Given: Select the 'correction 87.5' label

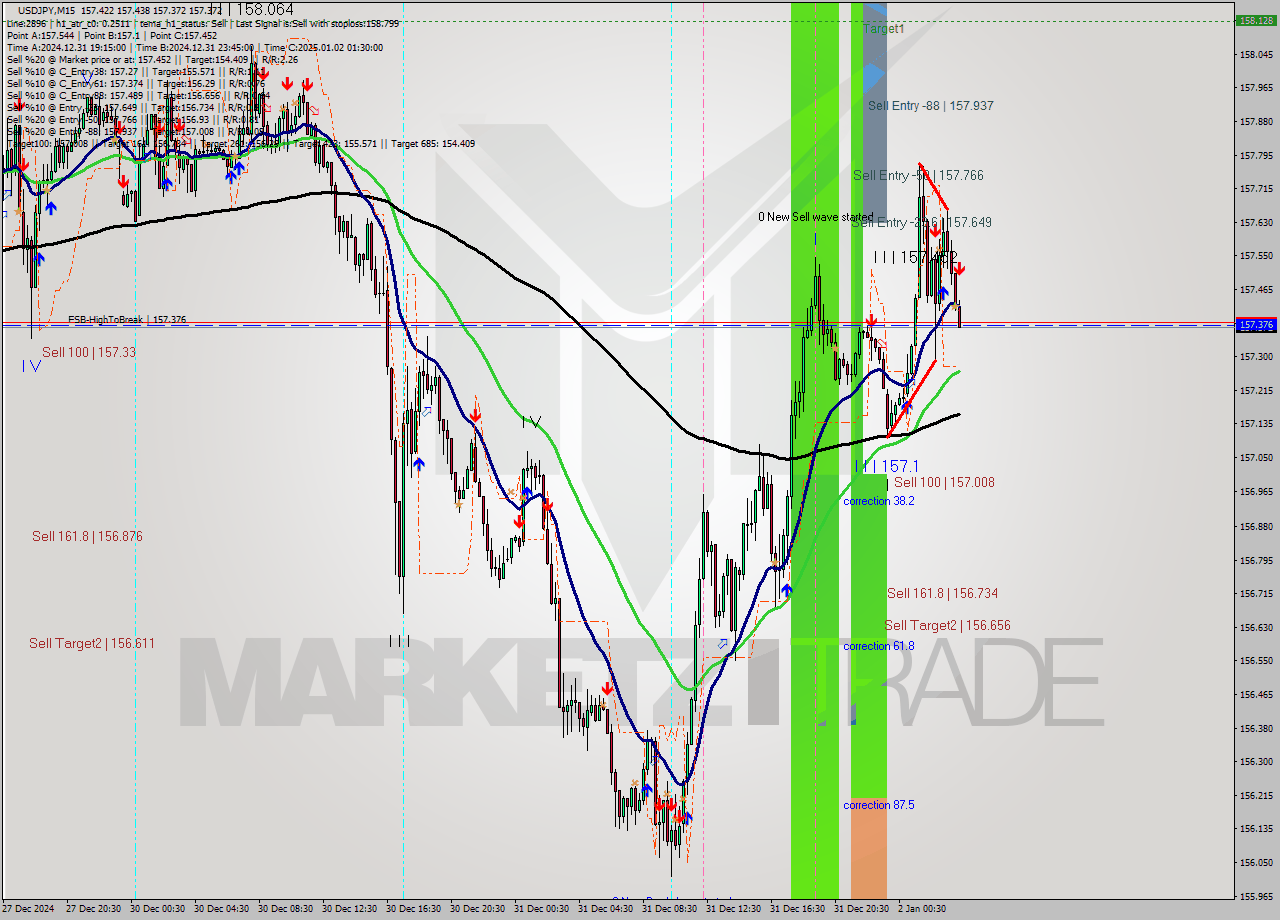Looking at the screenshot, I should point(878,805).
